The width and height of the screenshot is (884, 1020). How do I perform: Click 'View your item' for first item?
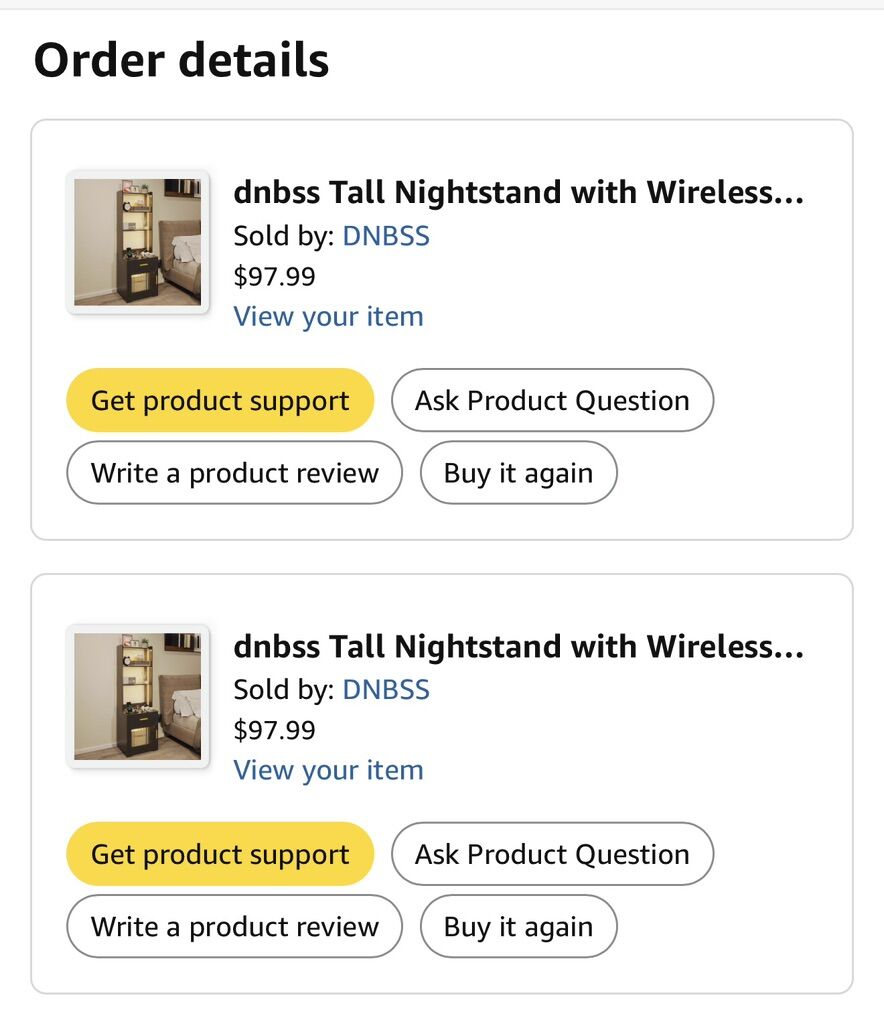click(x=328, y=316)
